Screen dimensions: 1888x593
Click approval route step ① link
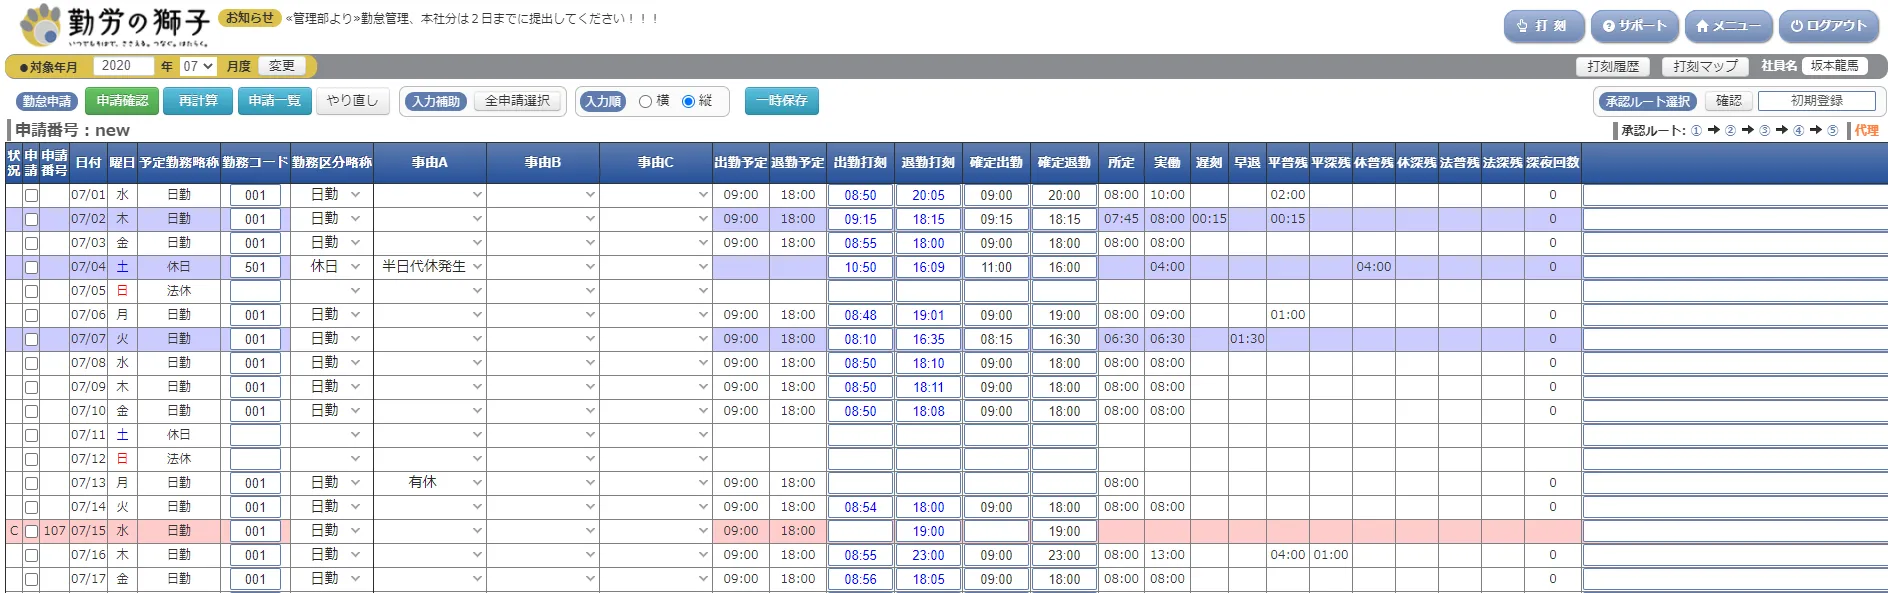pos(1696,130)
